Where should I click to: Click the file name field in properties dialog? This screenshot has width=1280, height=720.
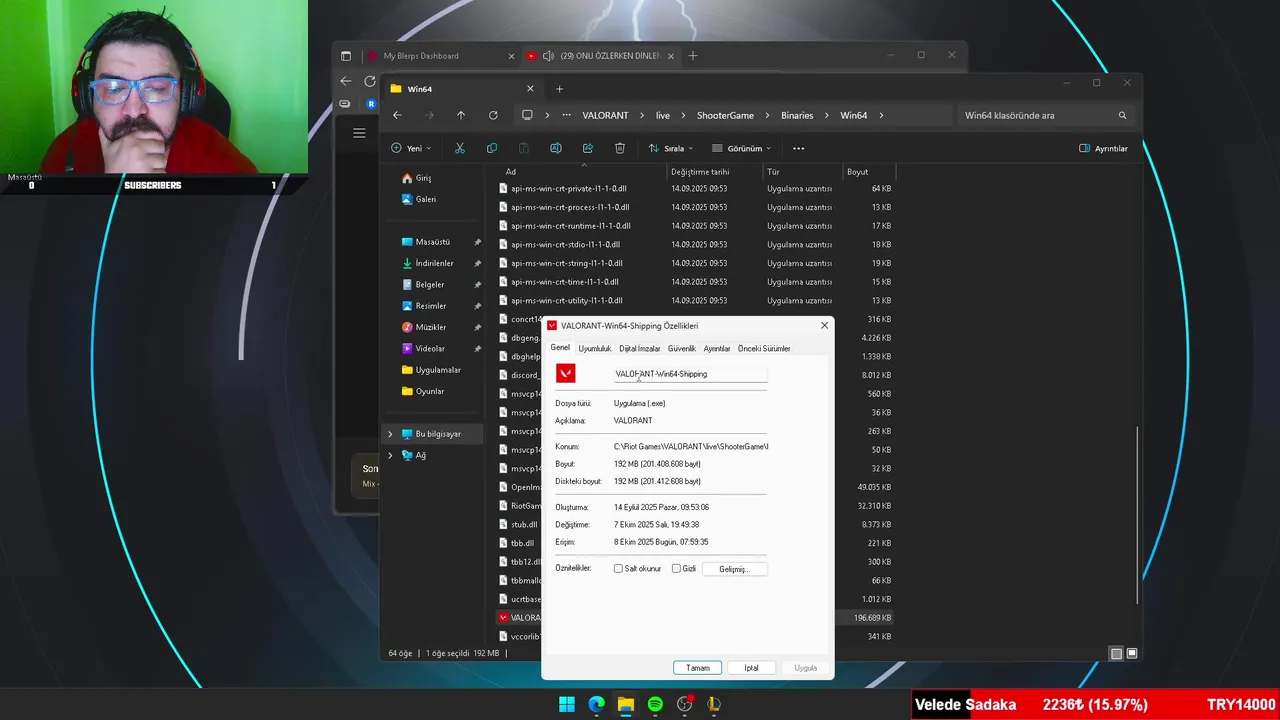point(690,374)
